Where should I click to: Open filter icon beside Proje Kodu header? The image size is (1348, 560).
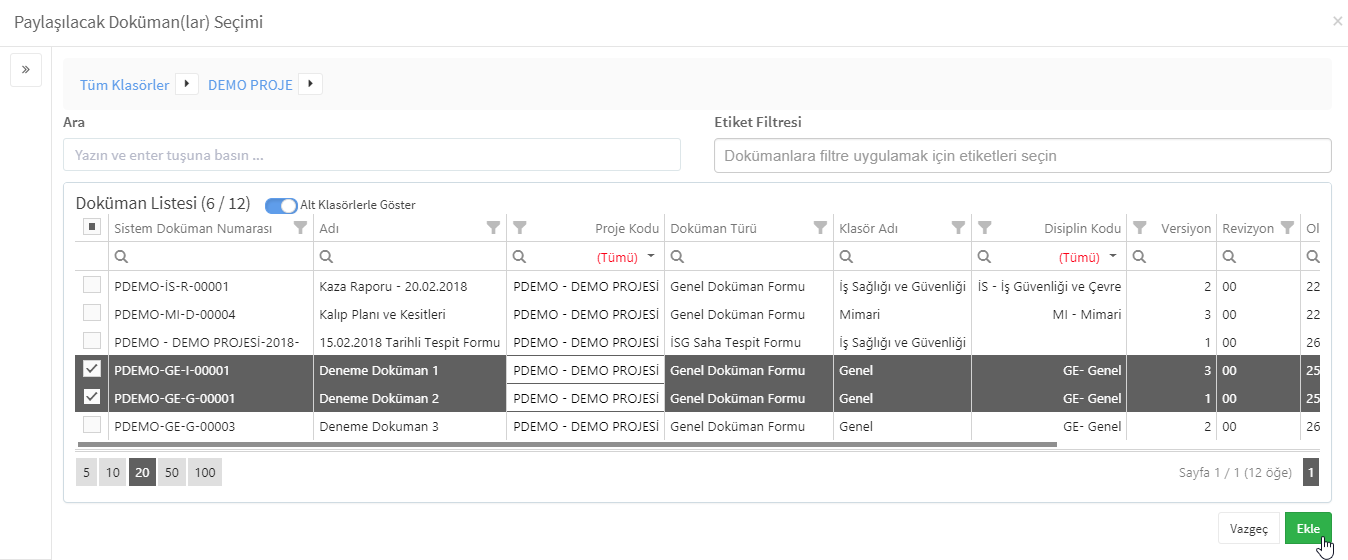(519, 228)
